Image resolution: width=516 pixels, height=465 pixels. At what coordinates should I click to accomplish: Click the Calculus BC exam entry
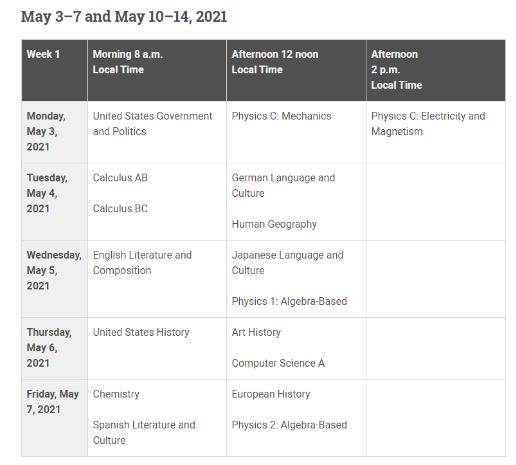(120, 208)
